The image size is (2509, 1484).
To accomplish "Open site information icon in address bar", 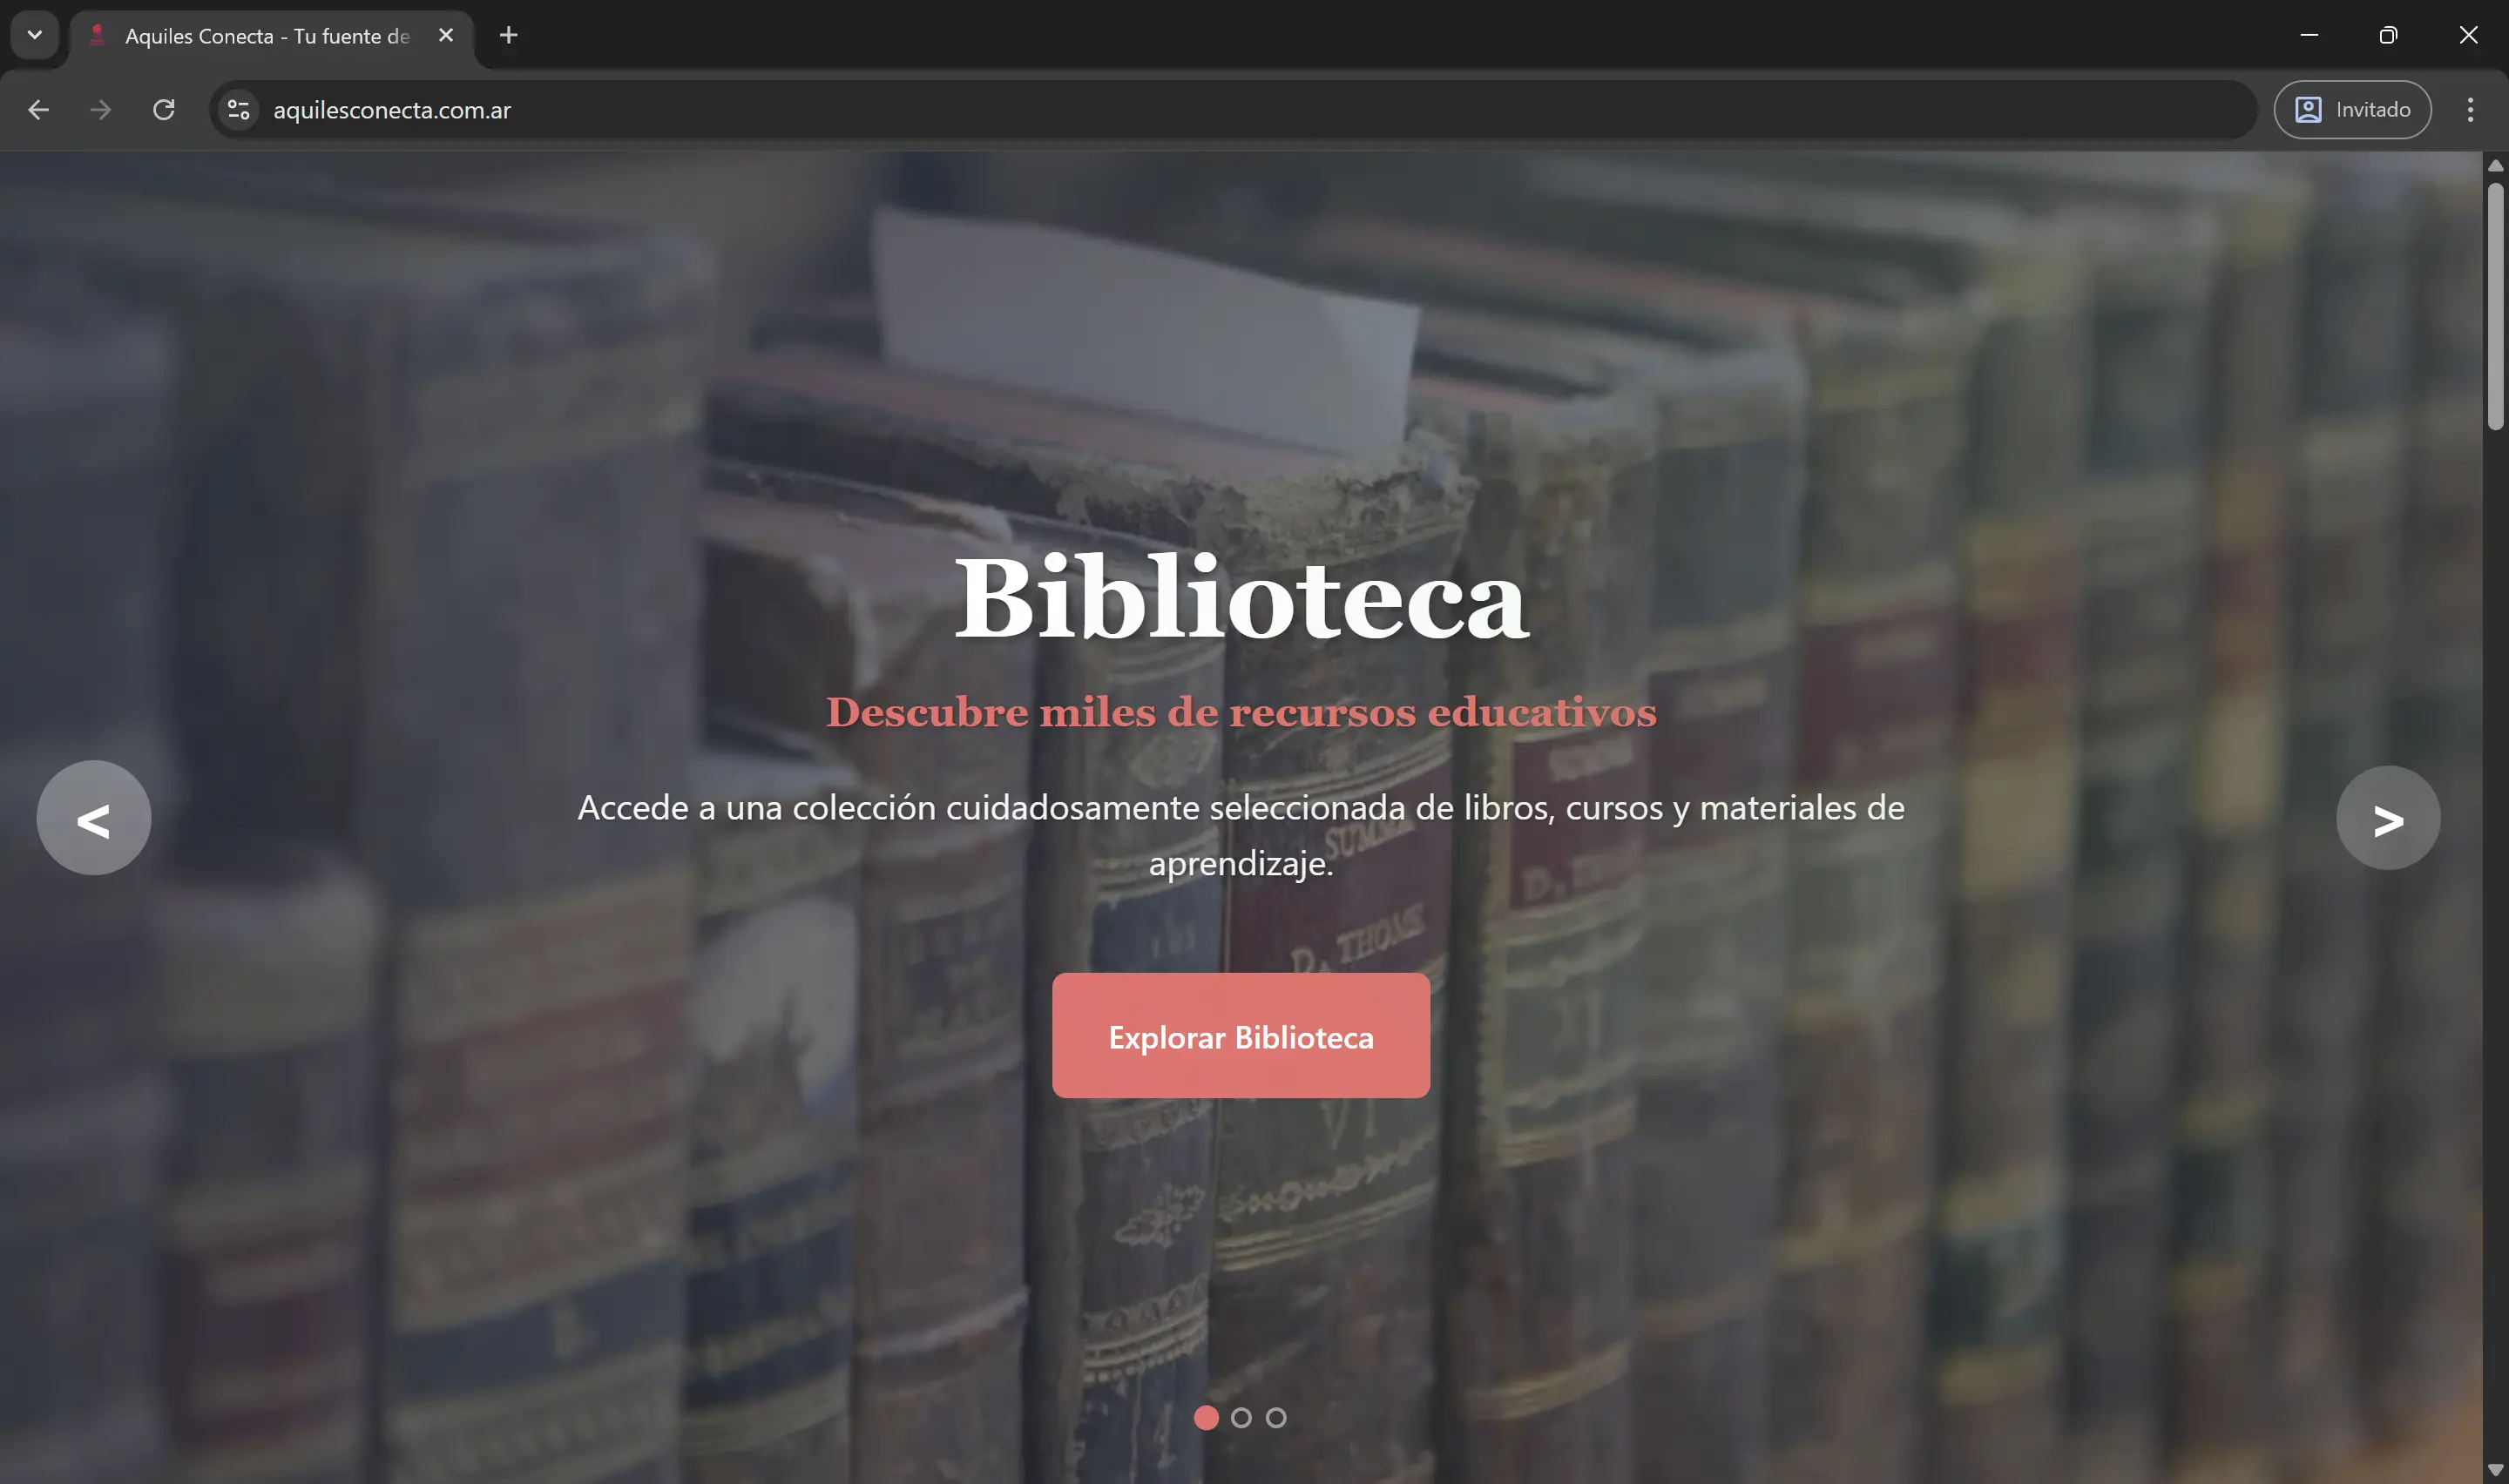I will [x=238, y=110].
